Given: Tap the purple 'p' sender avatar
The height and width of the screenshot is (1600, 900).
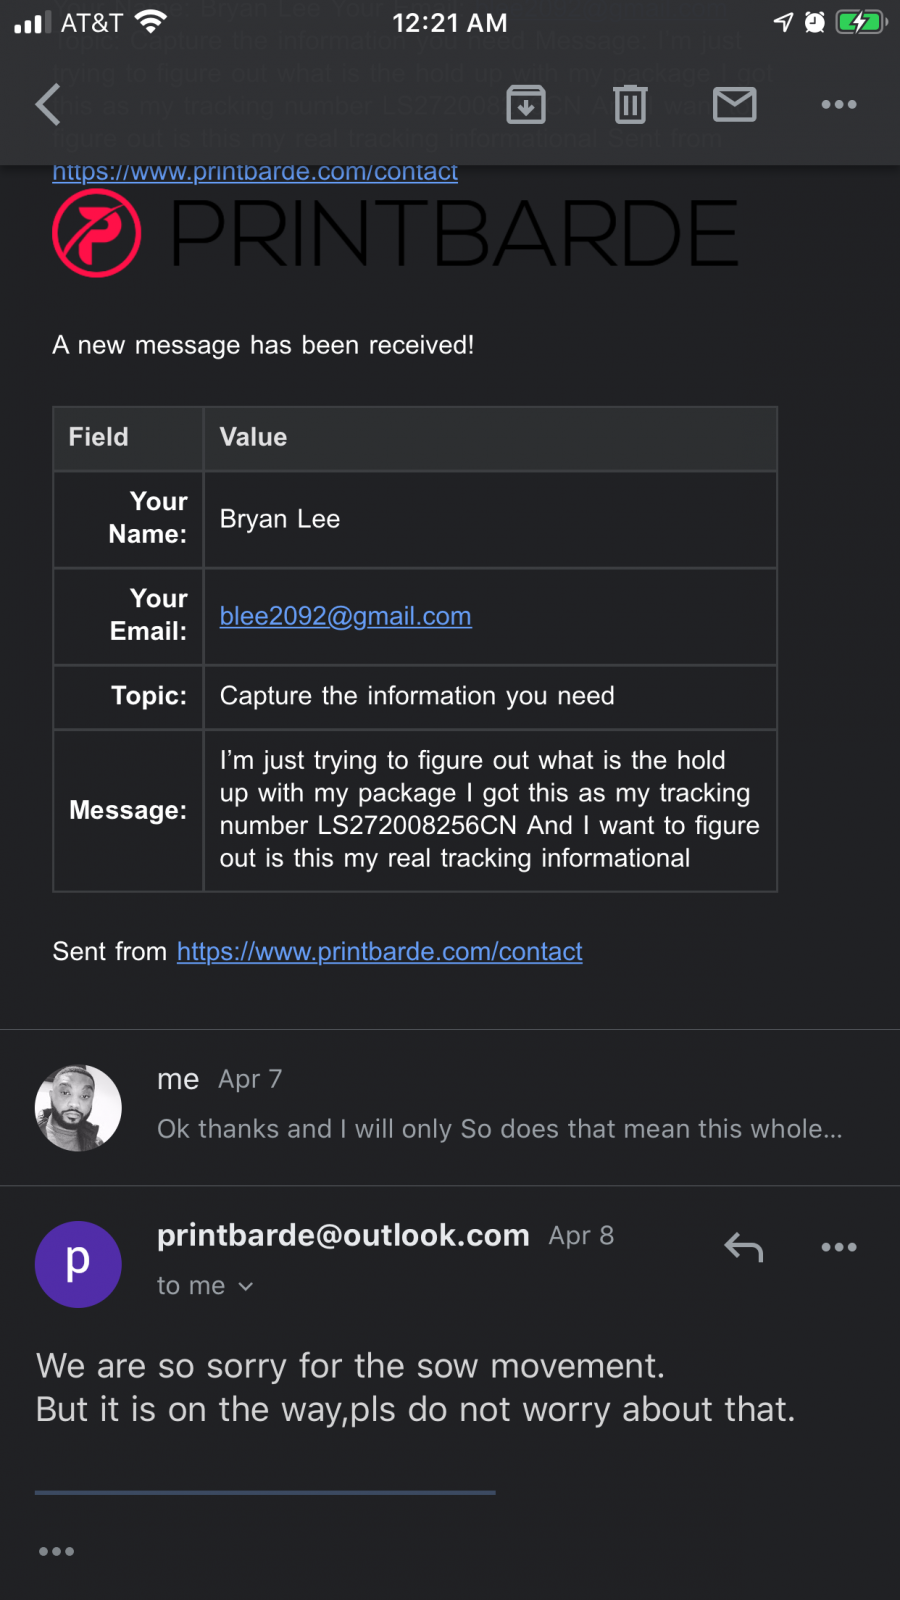Looking at the screenshot, I should point(78,1264).
